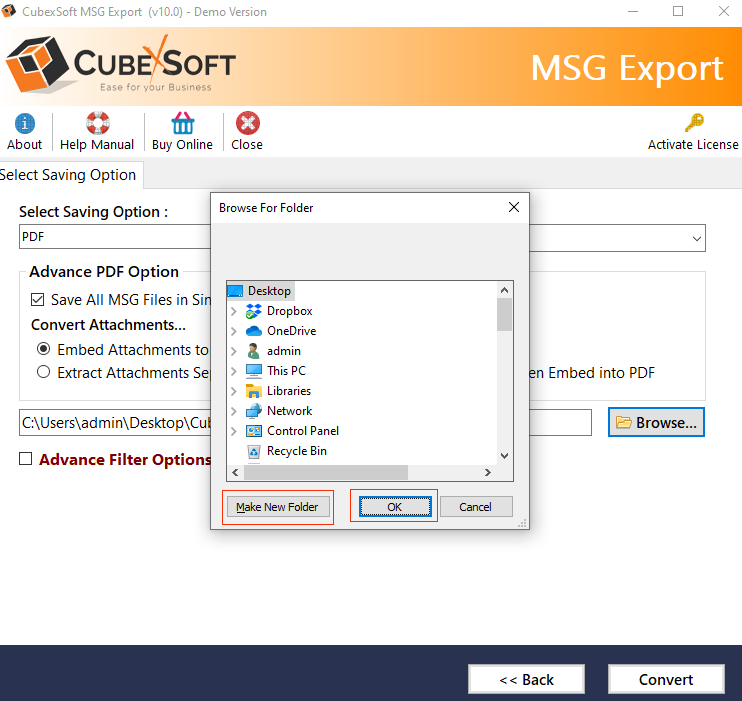742x701 pixels.
Task: Click the Browse... button
Action: tap(656, 422)
